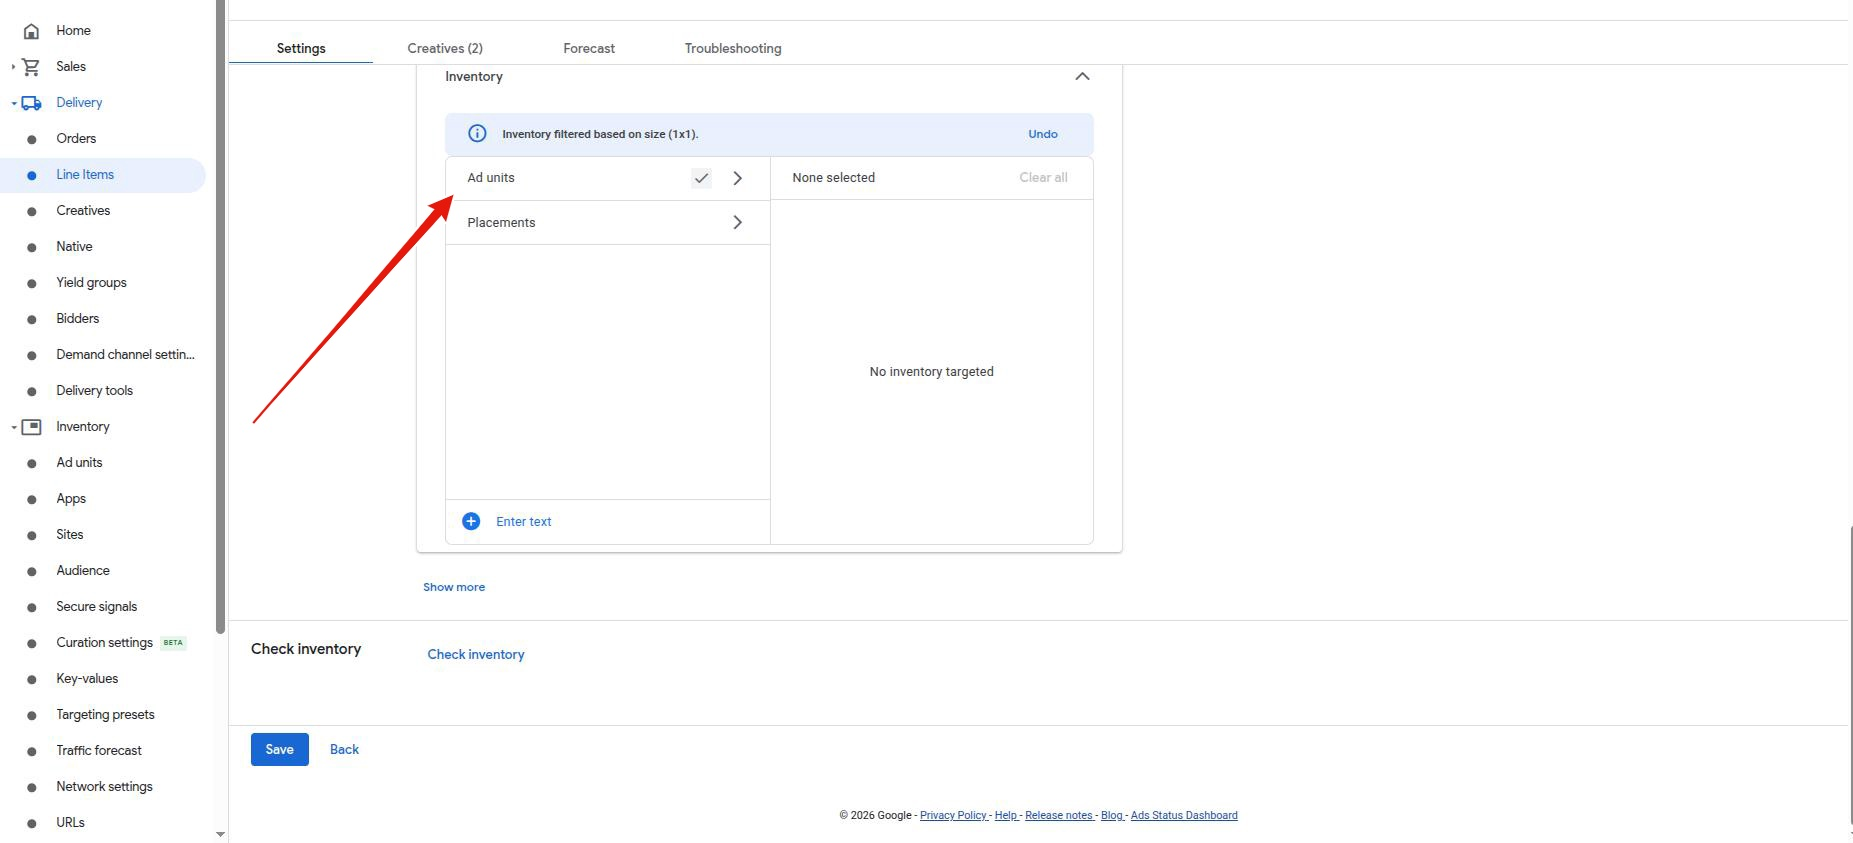Click Show more under targeting
1853x843 pixels.
point(454,587)
